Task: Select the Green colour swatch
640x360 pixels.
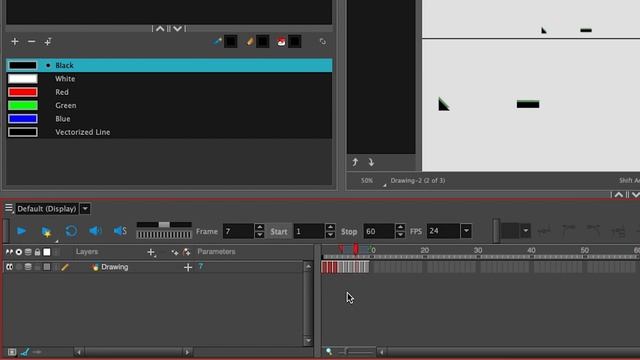Action: 23,105
